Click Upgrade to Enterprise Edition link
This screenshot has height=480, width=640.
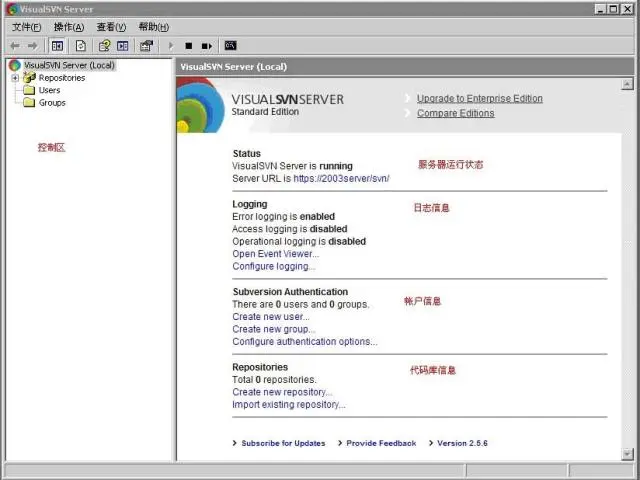480,99
